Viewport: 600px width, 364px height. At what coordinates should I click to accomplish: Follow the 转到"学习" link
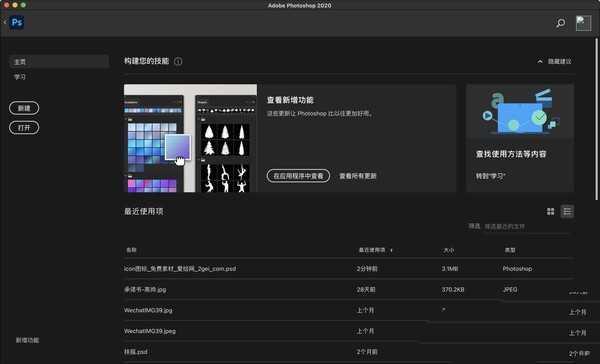point(491,176)
